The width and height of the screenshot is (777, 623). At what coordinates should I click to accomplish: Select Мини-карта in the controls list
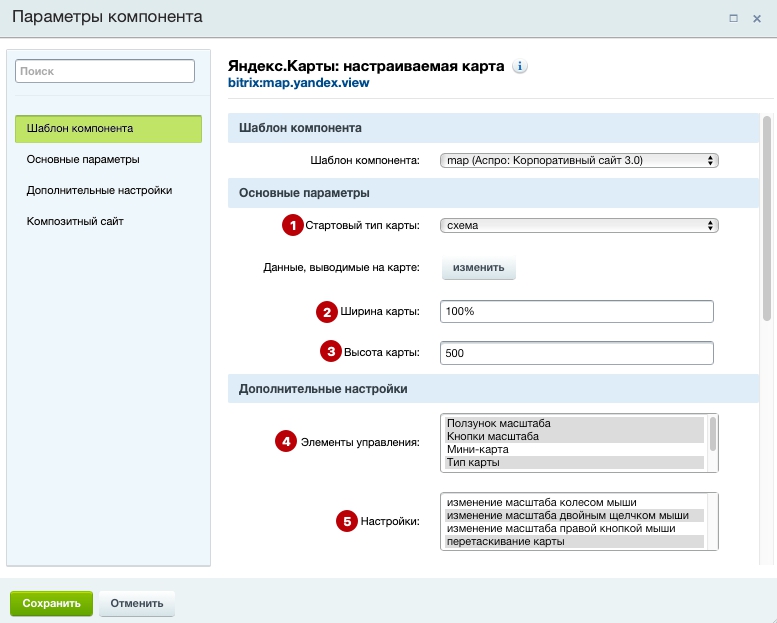[575, 450]
